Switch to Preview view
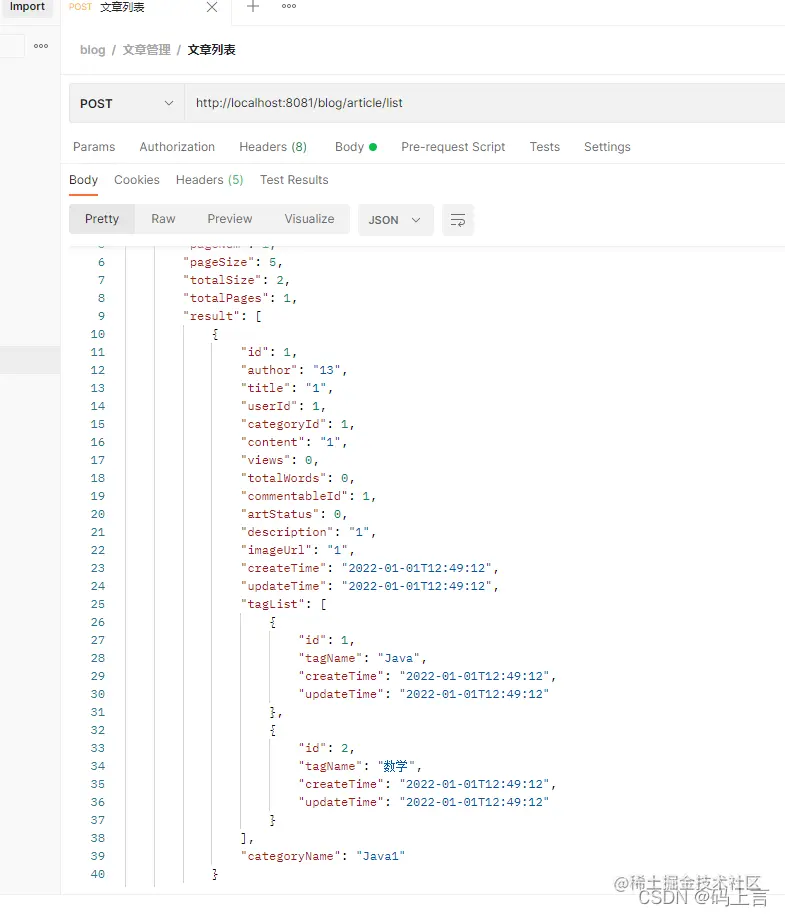The image size is (785, 916). (230, 219)
